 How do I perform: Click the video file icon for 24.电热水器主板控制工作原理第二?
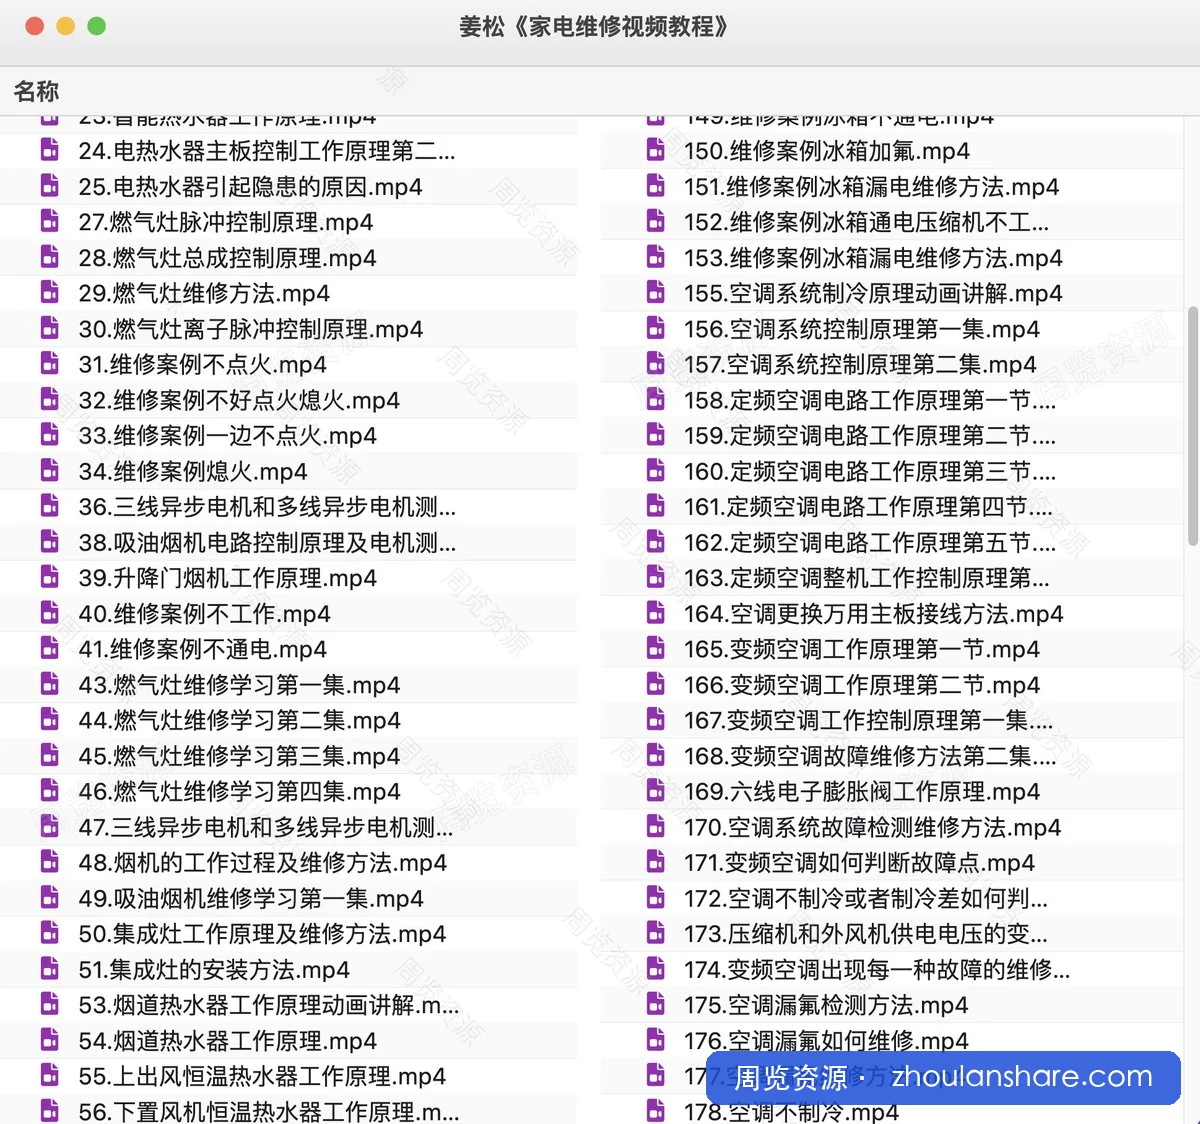point(49,150)
